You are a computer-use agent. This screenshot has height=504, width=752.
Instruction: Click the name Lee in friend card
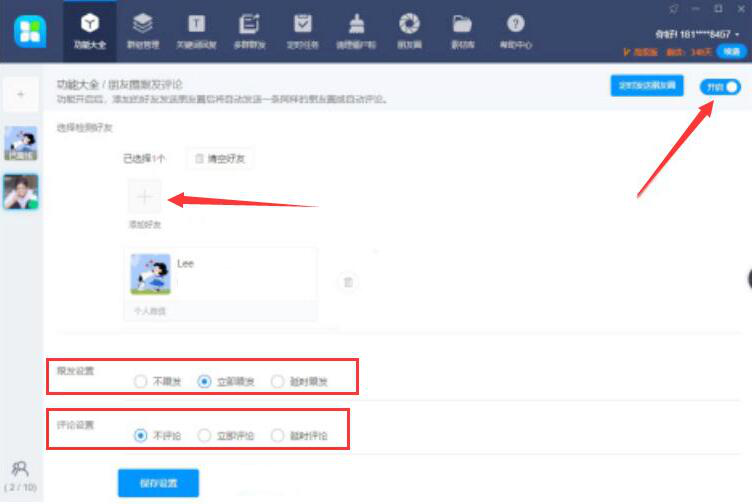pos(185,263)
